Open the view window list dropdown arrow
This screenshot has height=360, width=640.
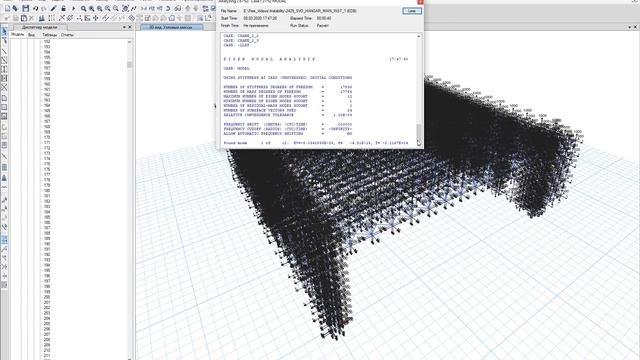[x=629, y=27]
